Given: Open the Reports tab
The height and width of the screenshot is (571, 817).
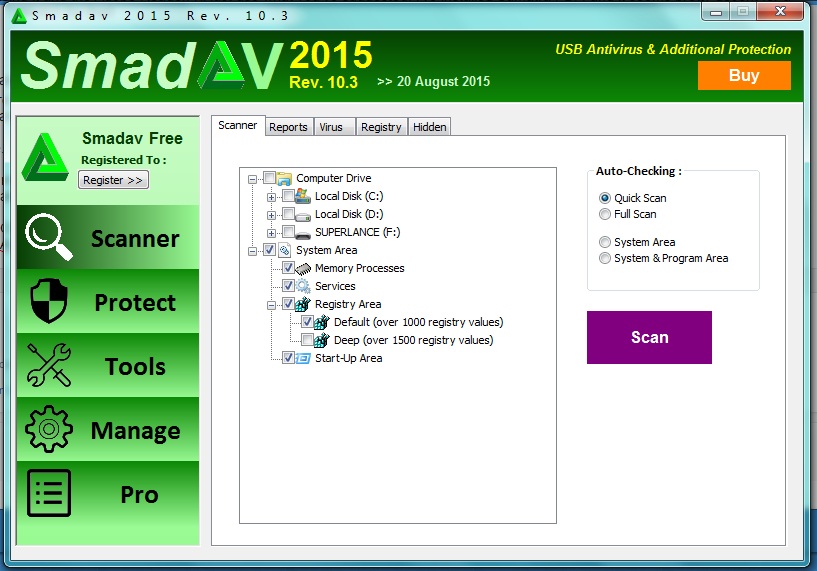Looking at the screenshot, I should [288, 127].
